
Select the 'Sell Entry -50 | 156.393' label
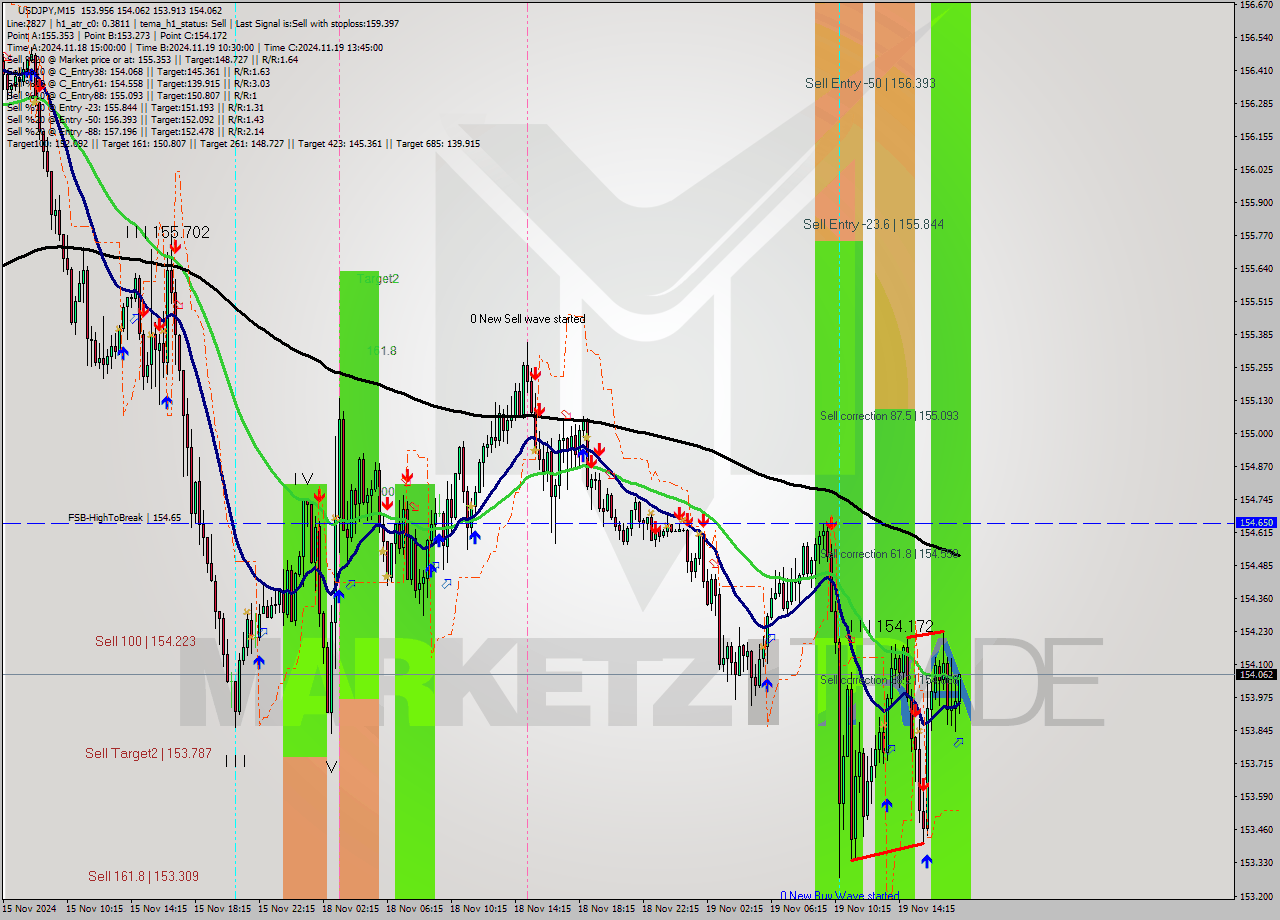[870, 83]
